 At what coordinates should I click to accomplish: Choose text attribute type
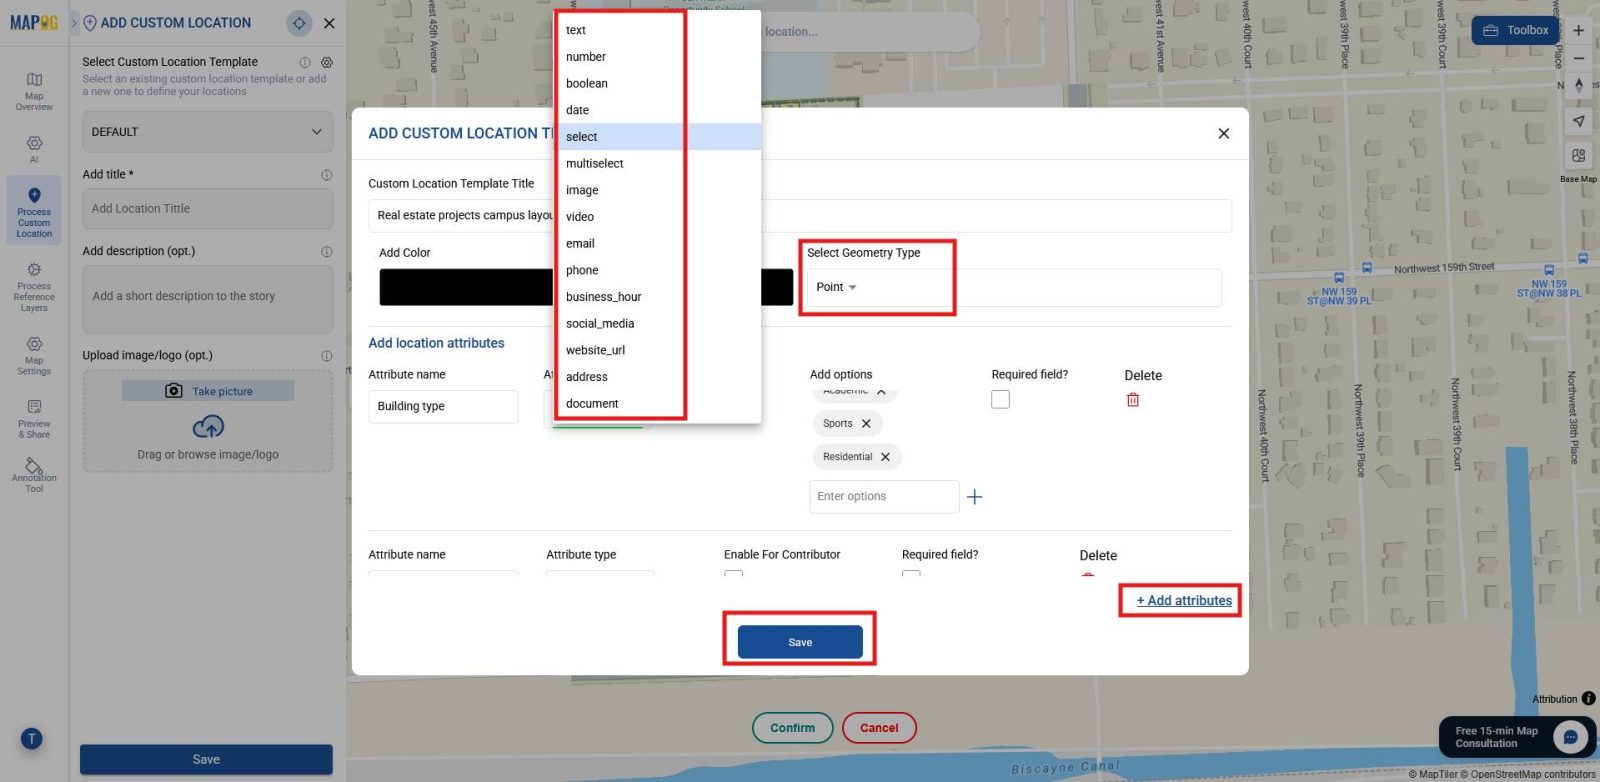[658, 30]
